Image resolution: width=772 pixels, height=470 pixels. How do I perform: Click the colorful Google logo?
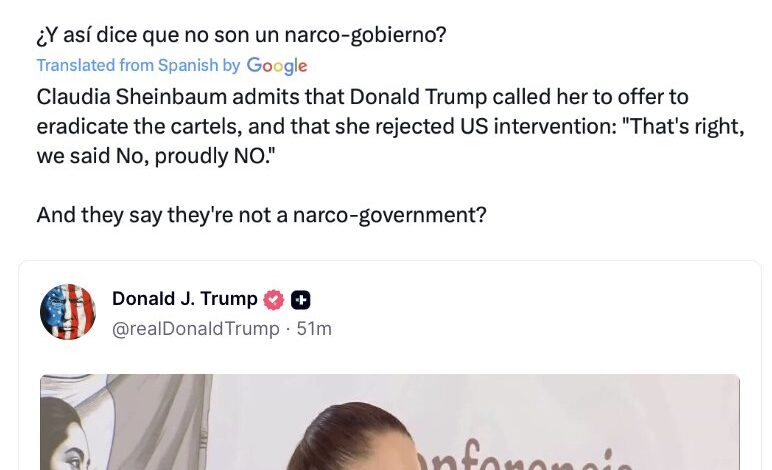coord(277,66)
